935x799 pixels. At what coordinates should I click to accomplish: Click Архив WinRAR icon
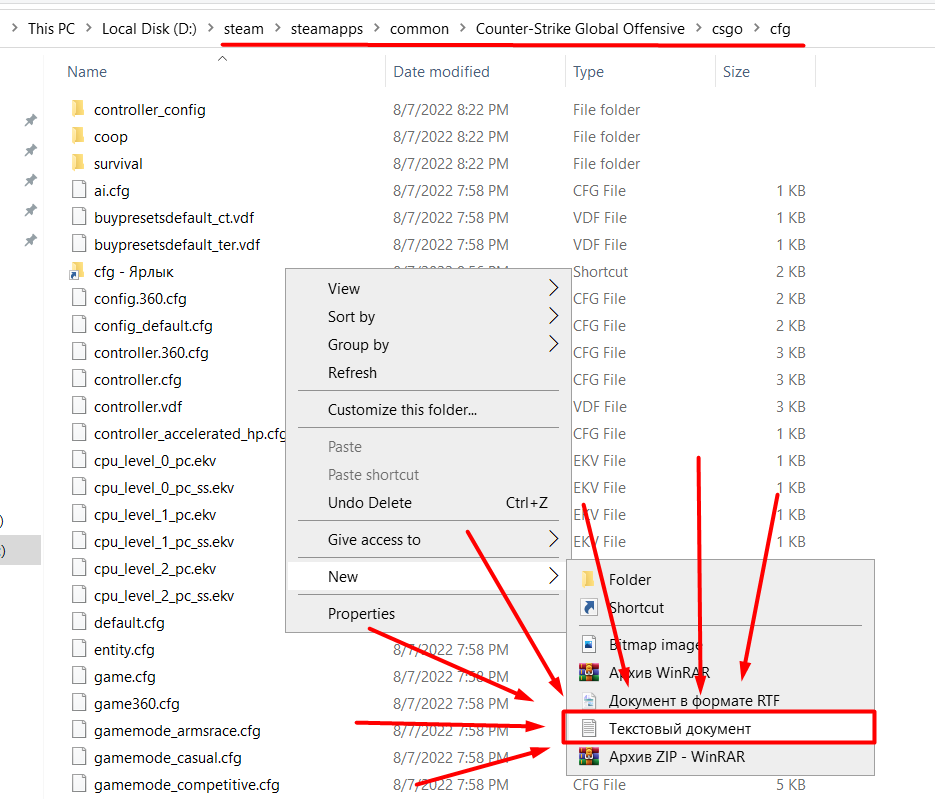click(589, 672)
